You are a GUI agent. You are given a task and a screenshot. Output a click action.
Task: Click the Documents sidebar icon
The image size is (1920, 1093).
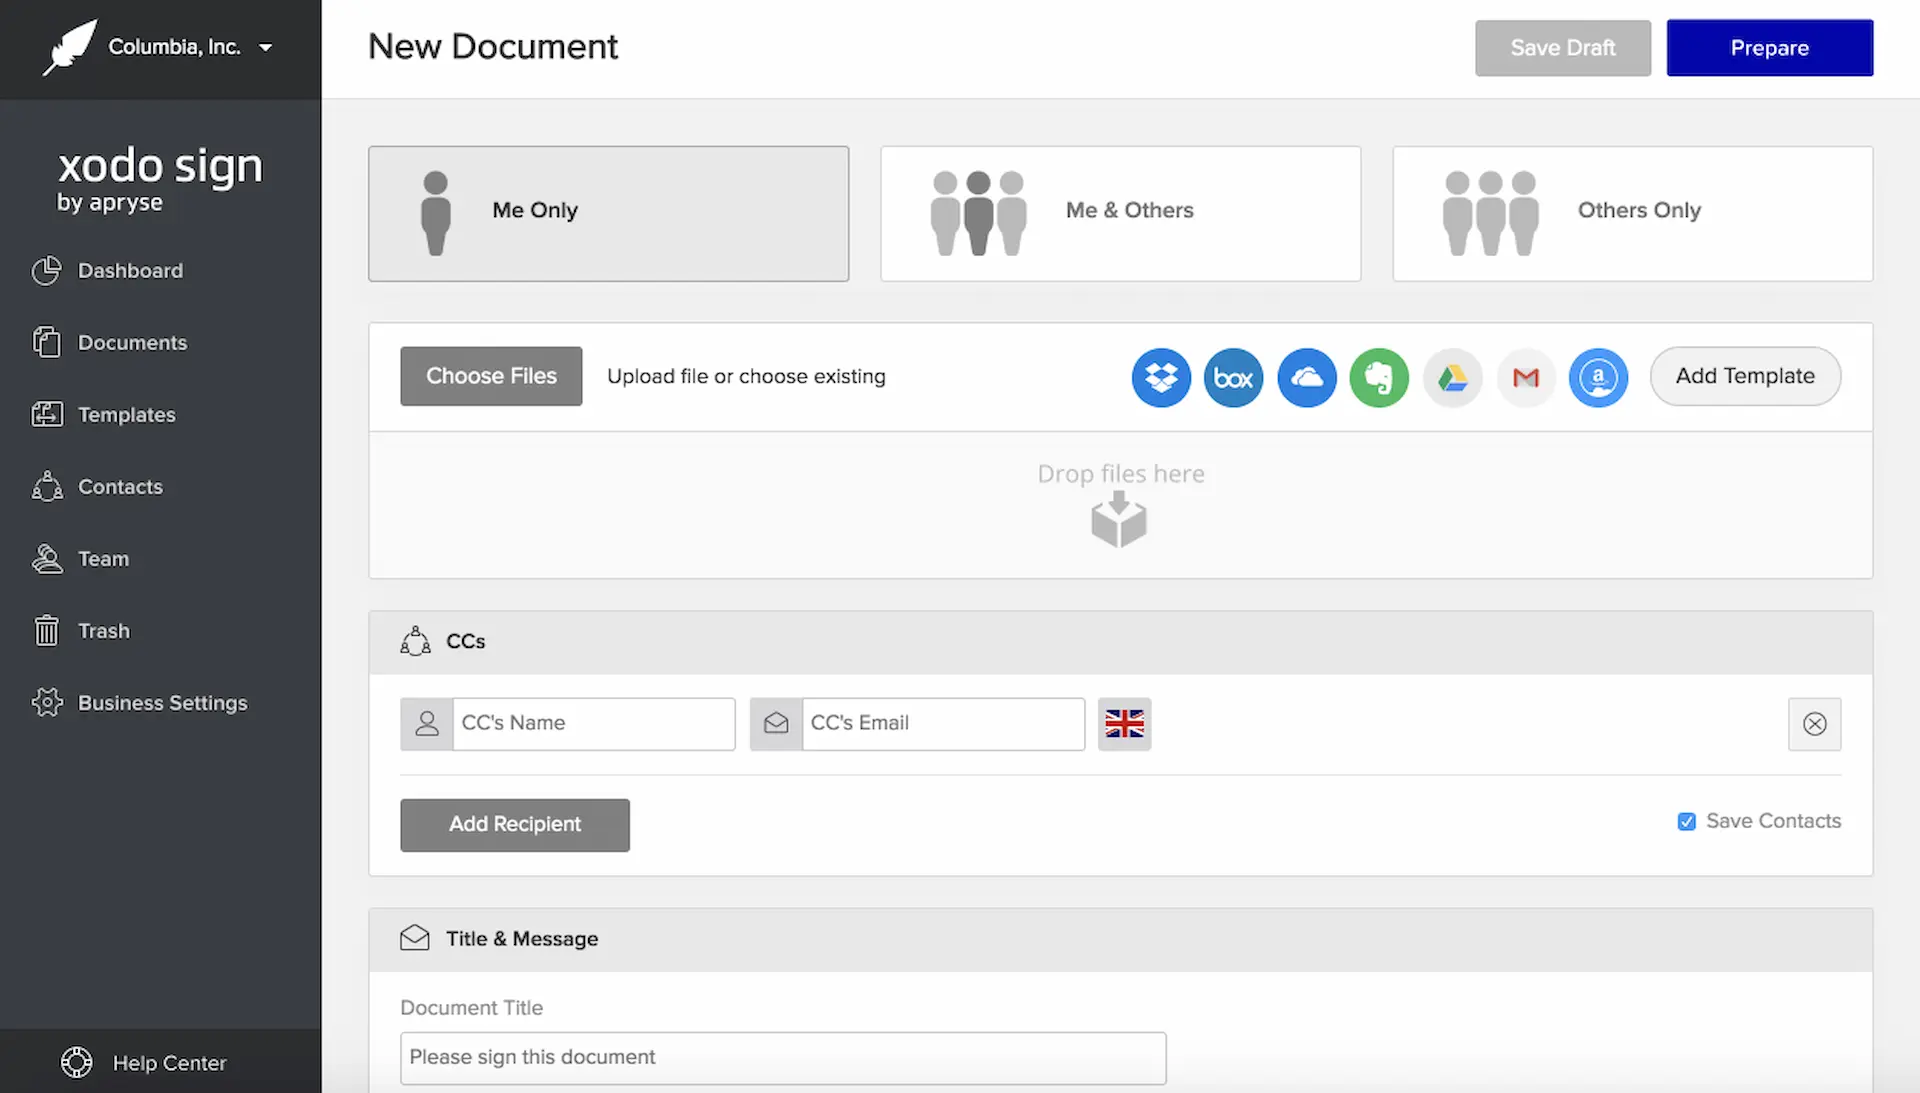(x=46, y=343)
